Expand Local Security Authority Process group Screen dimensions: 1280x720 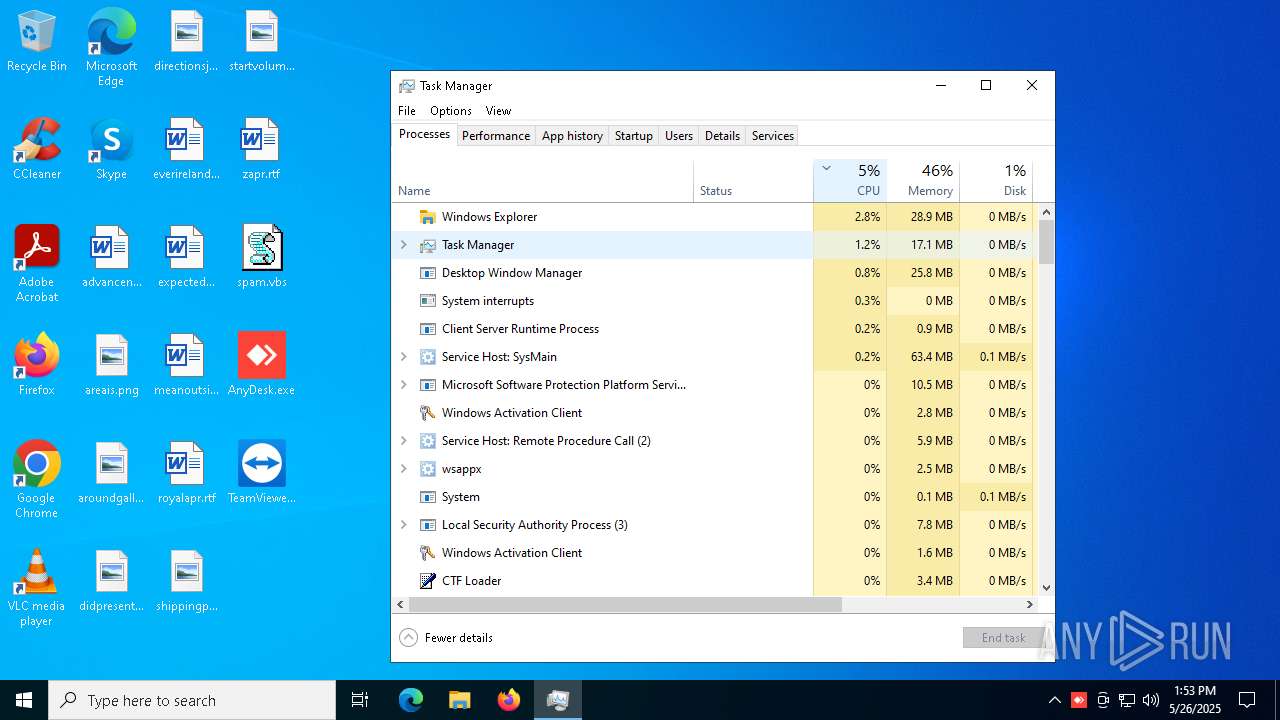tap(404, 525)
